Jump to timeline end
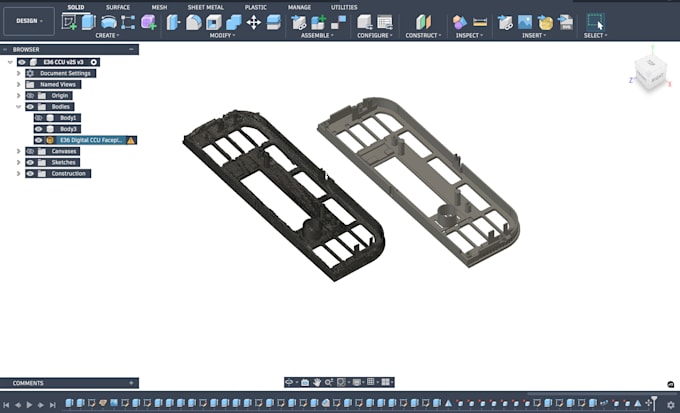Image resolution: width=680 pixels, height=413 pixels. 52,405
